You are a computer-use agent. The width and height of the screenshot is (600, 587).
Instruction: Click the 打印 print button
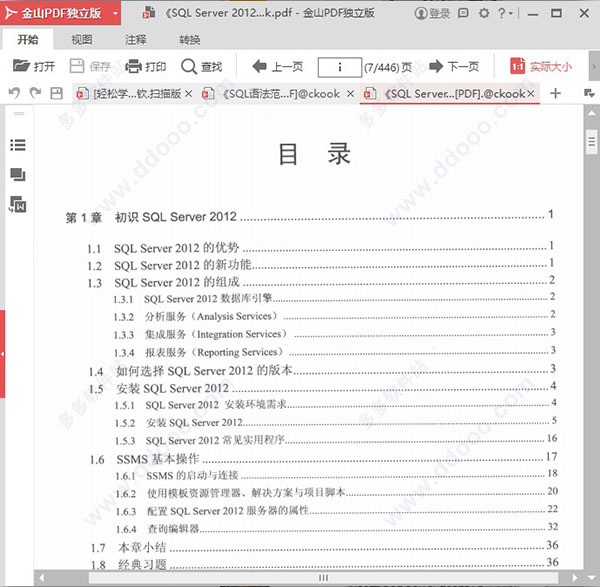tap(146, 67)
